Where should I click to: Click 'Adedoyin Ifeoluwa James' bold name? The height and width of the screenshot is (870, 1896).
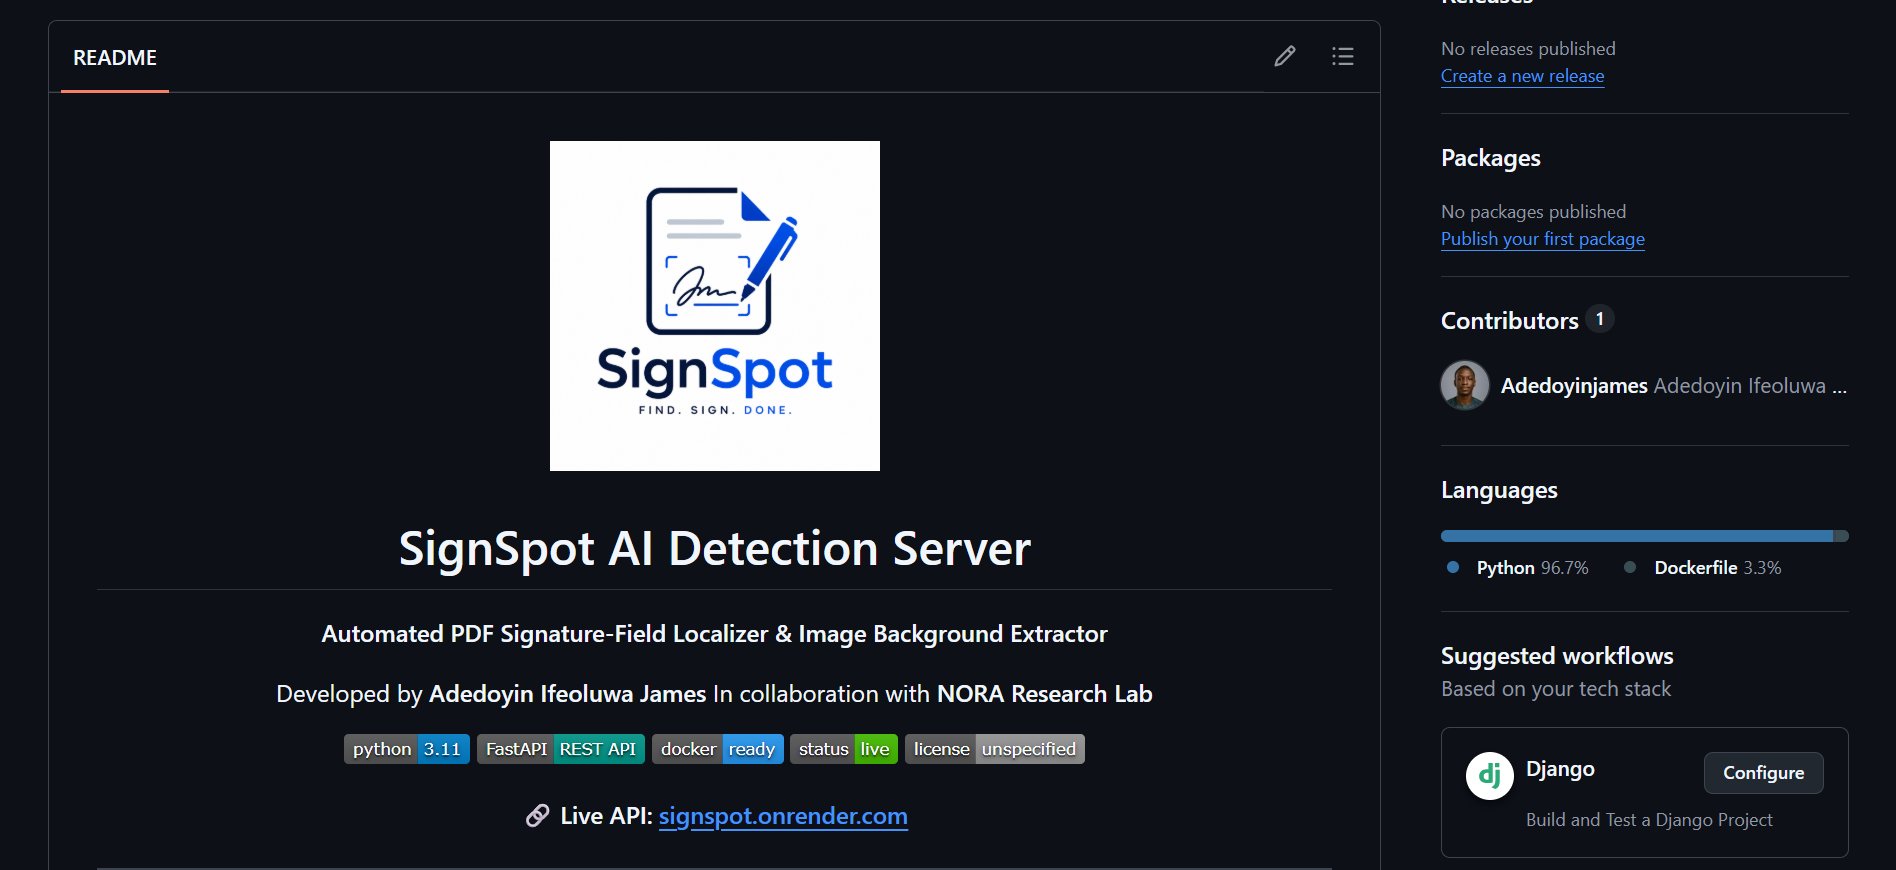tap(567, 694)
